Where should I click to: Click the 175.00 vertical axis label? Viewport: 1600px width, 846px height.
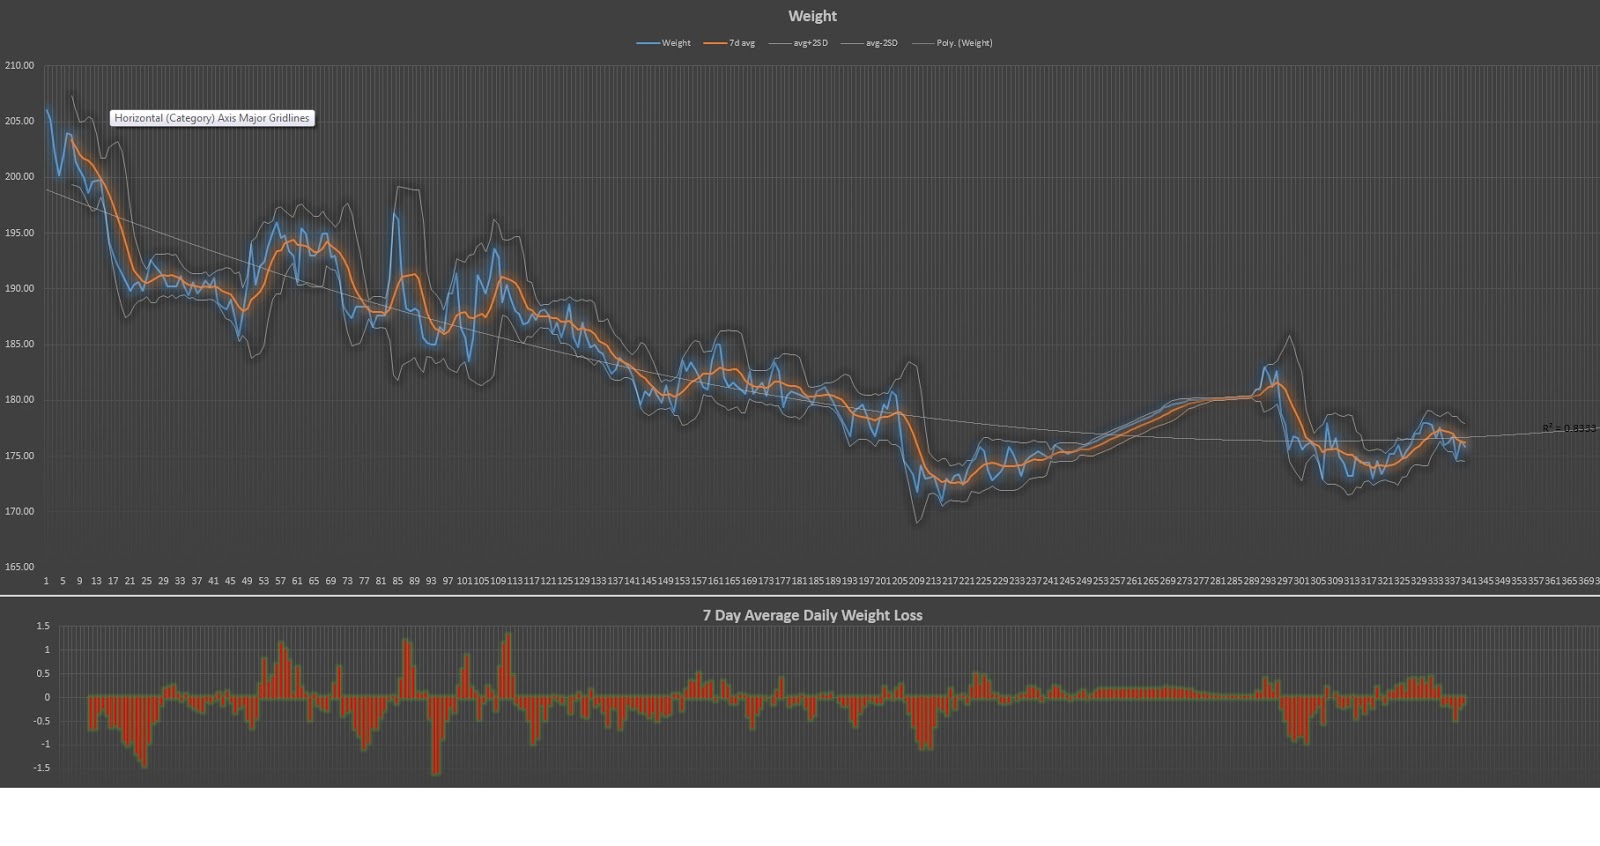pyautogui.click(x=20, y=456)
